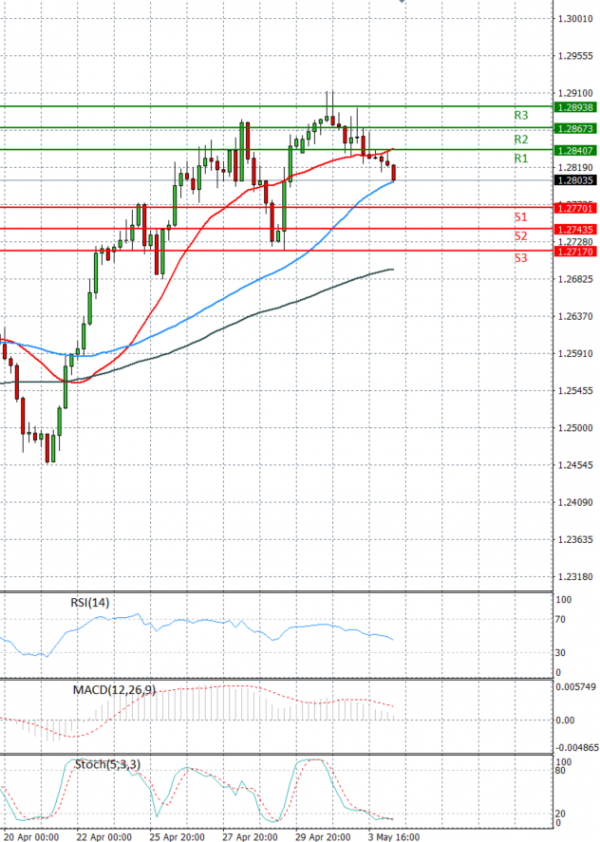This screenshot has width=600, height=842.
Task: Click the S2 support price label 1.27435
Action: pyautogui.click(x=576, y=230)
